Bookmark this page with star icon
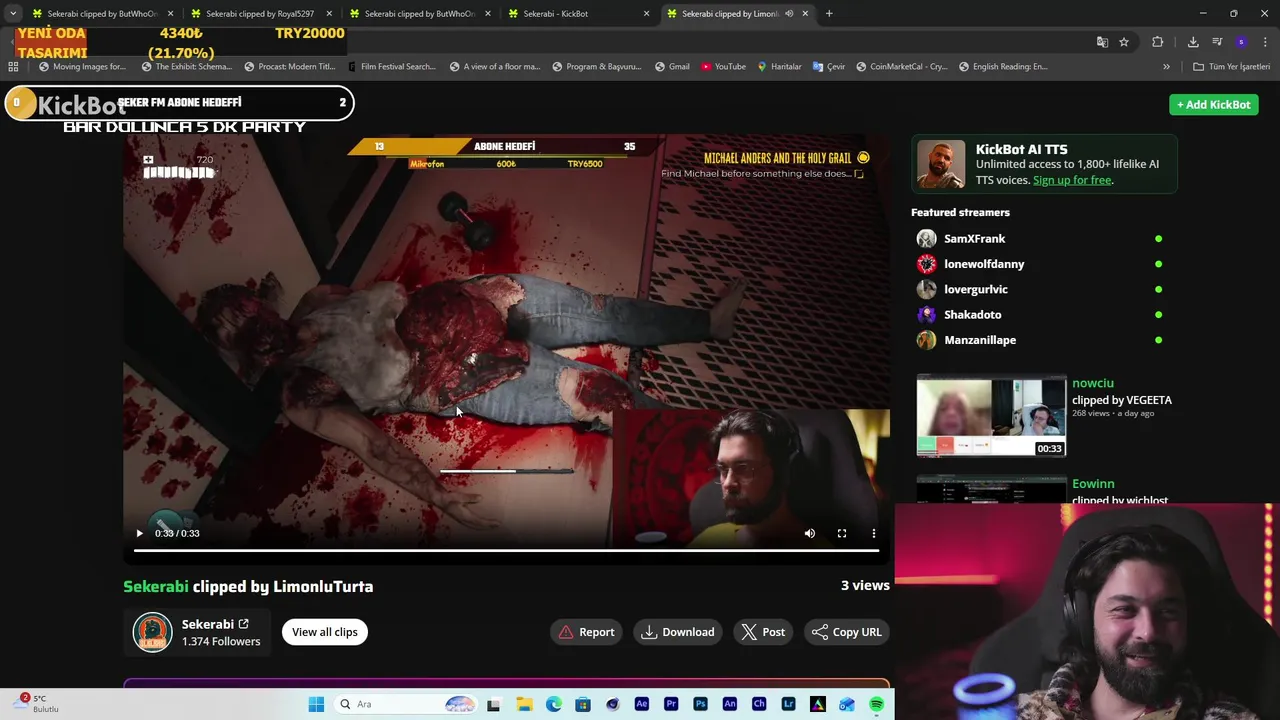 coord(1124,42)
